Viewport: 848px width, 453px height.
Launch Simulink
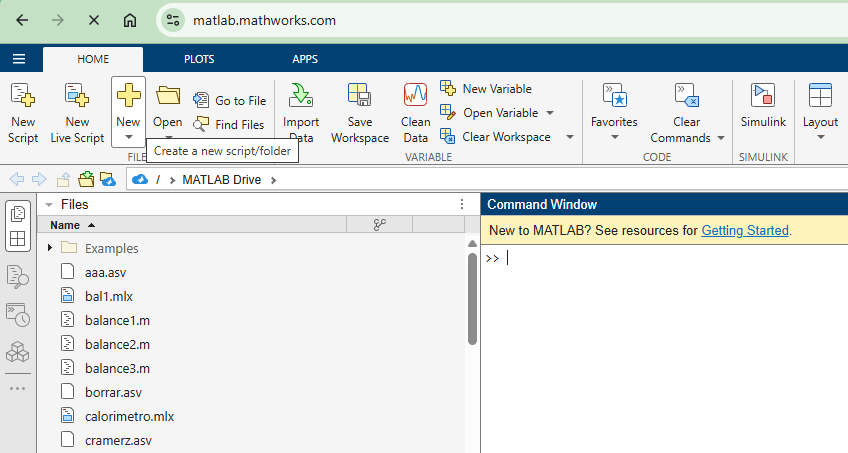763,106
